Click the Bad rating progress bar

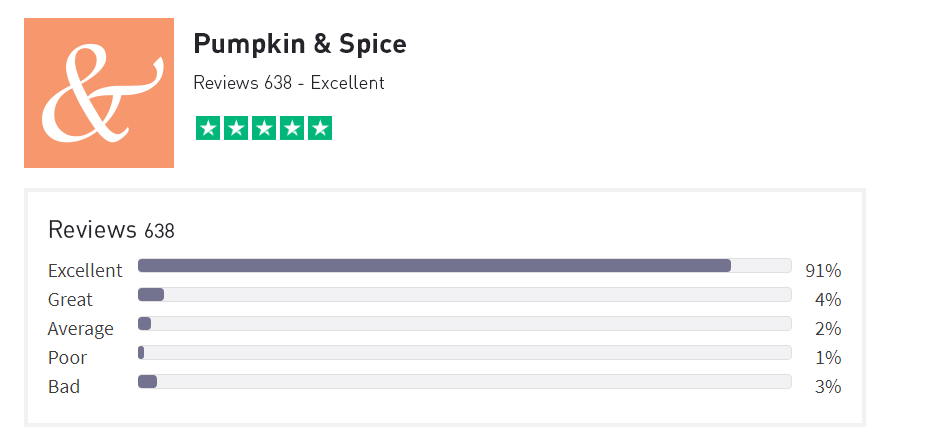point(465,381)
